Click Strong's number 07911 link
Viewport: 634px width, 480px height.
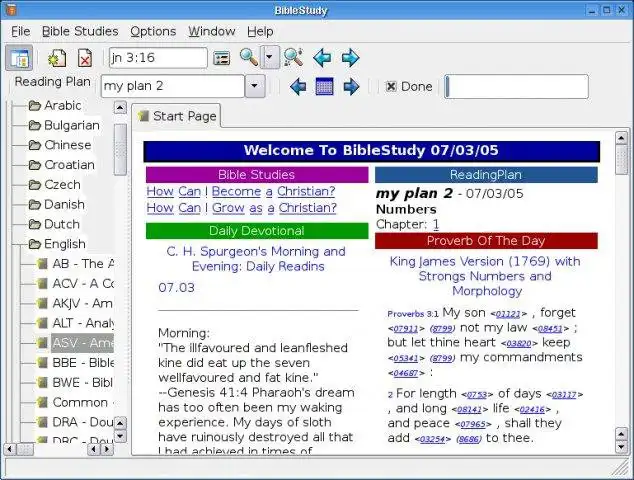pyautogui.click(x=406, y=329)
